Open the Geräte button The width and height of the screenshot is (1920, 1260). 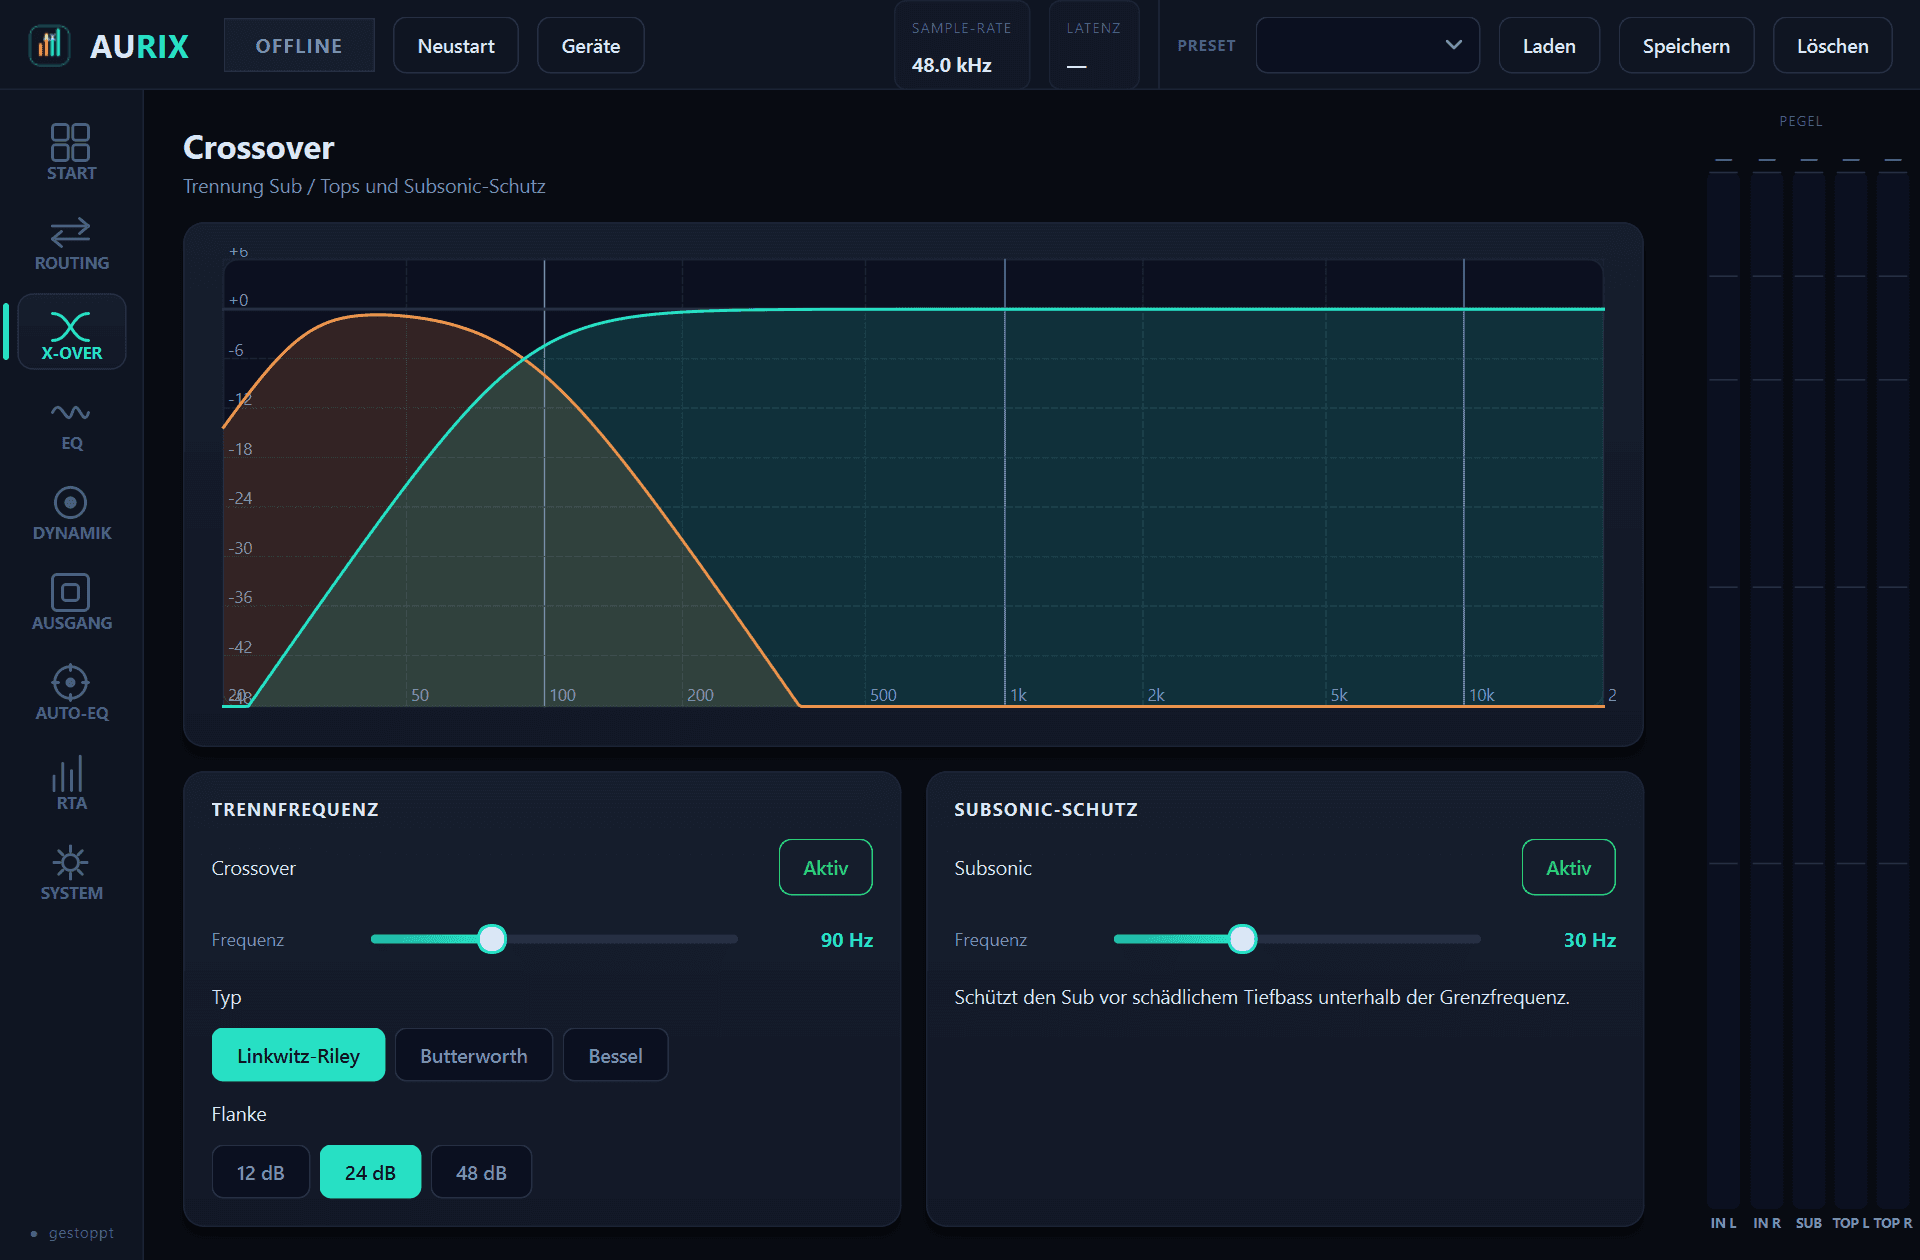[591, 45]
